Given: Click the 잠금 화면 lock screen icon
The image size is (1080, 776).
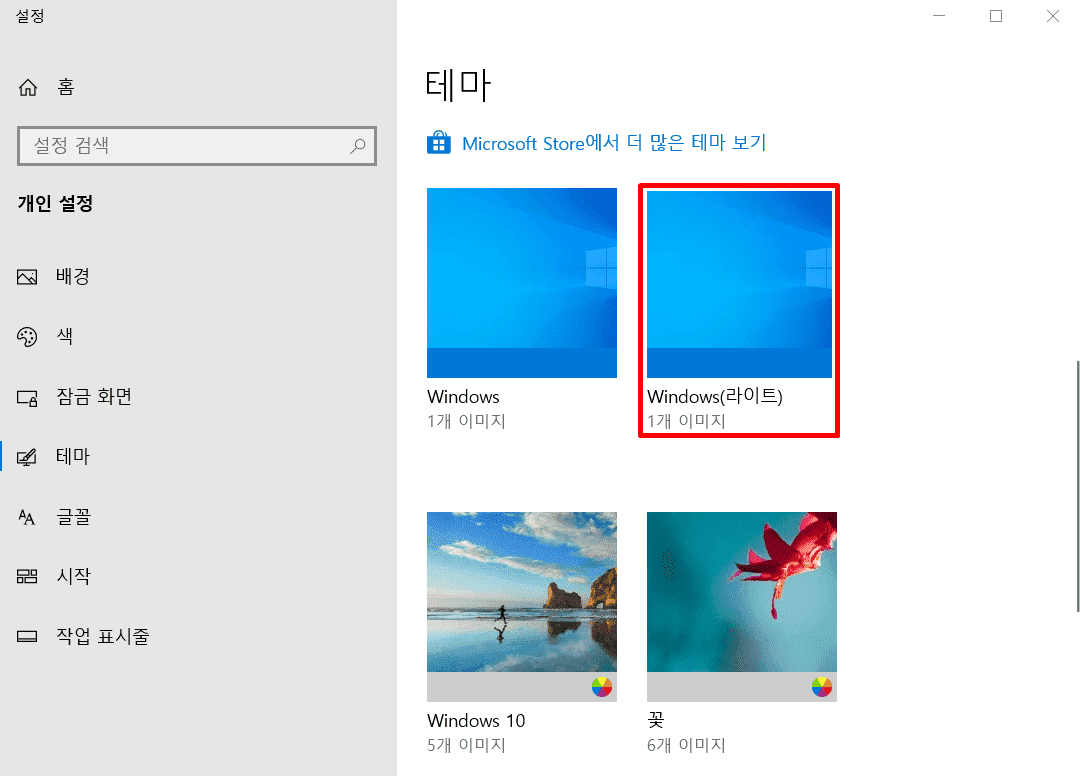Looking at the screenshot, I should [27, 397].
